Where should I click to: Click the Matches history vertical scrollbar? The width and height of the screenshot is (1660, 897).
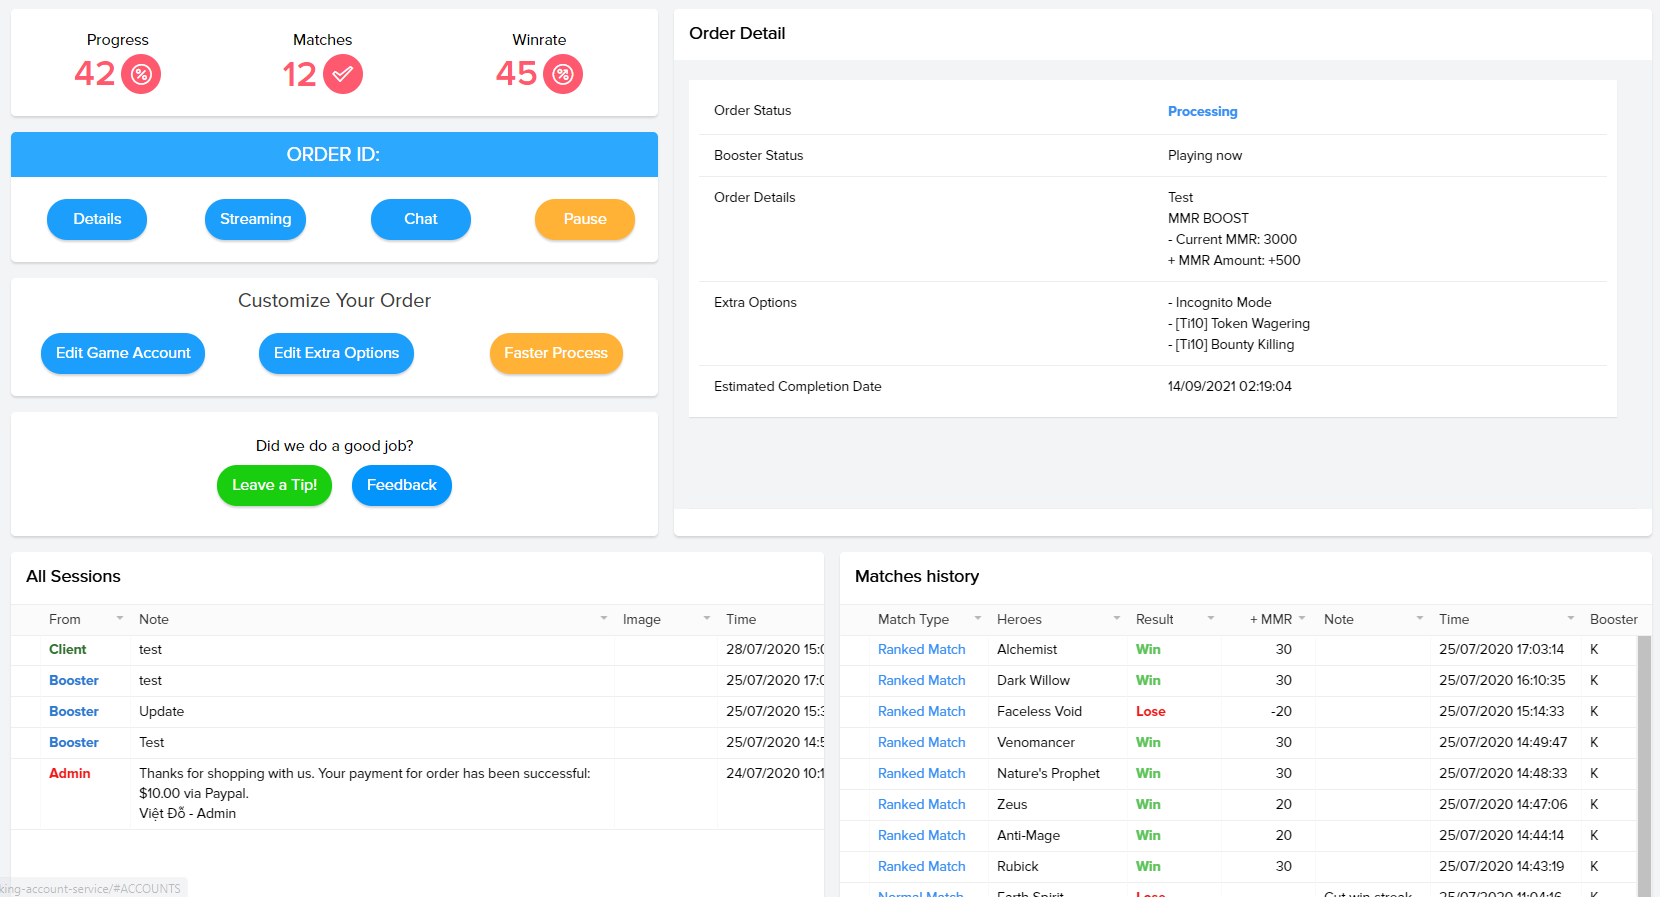(1644, 760)
